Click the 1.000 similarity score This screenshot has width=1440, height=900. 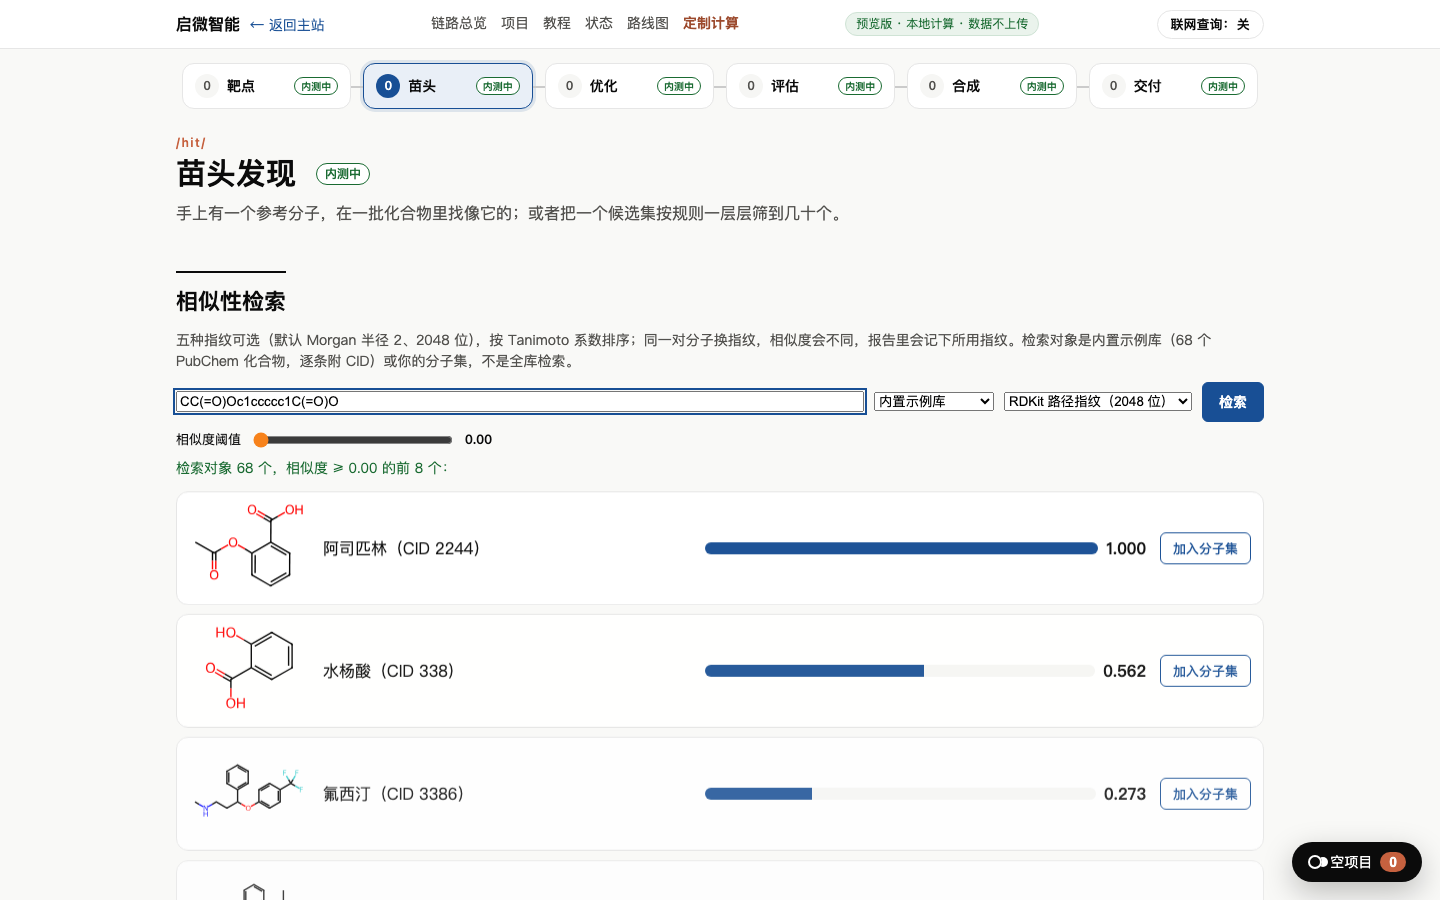pyautogui.click(x=1126, y=548)
